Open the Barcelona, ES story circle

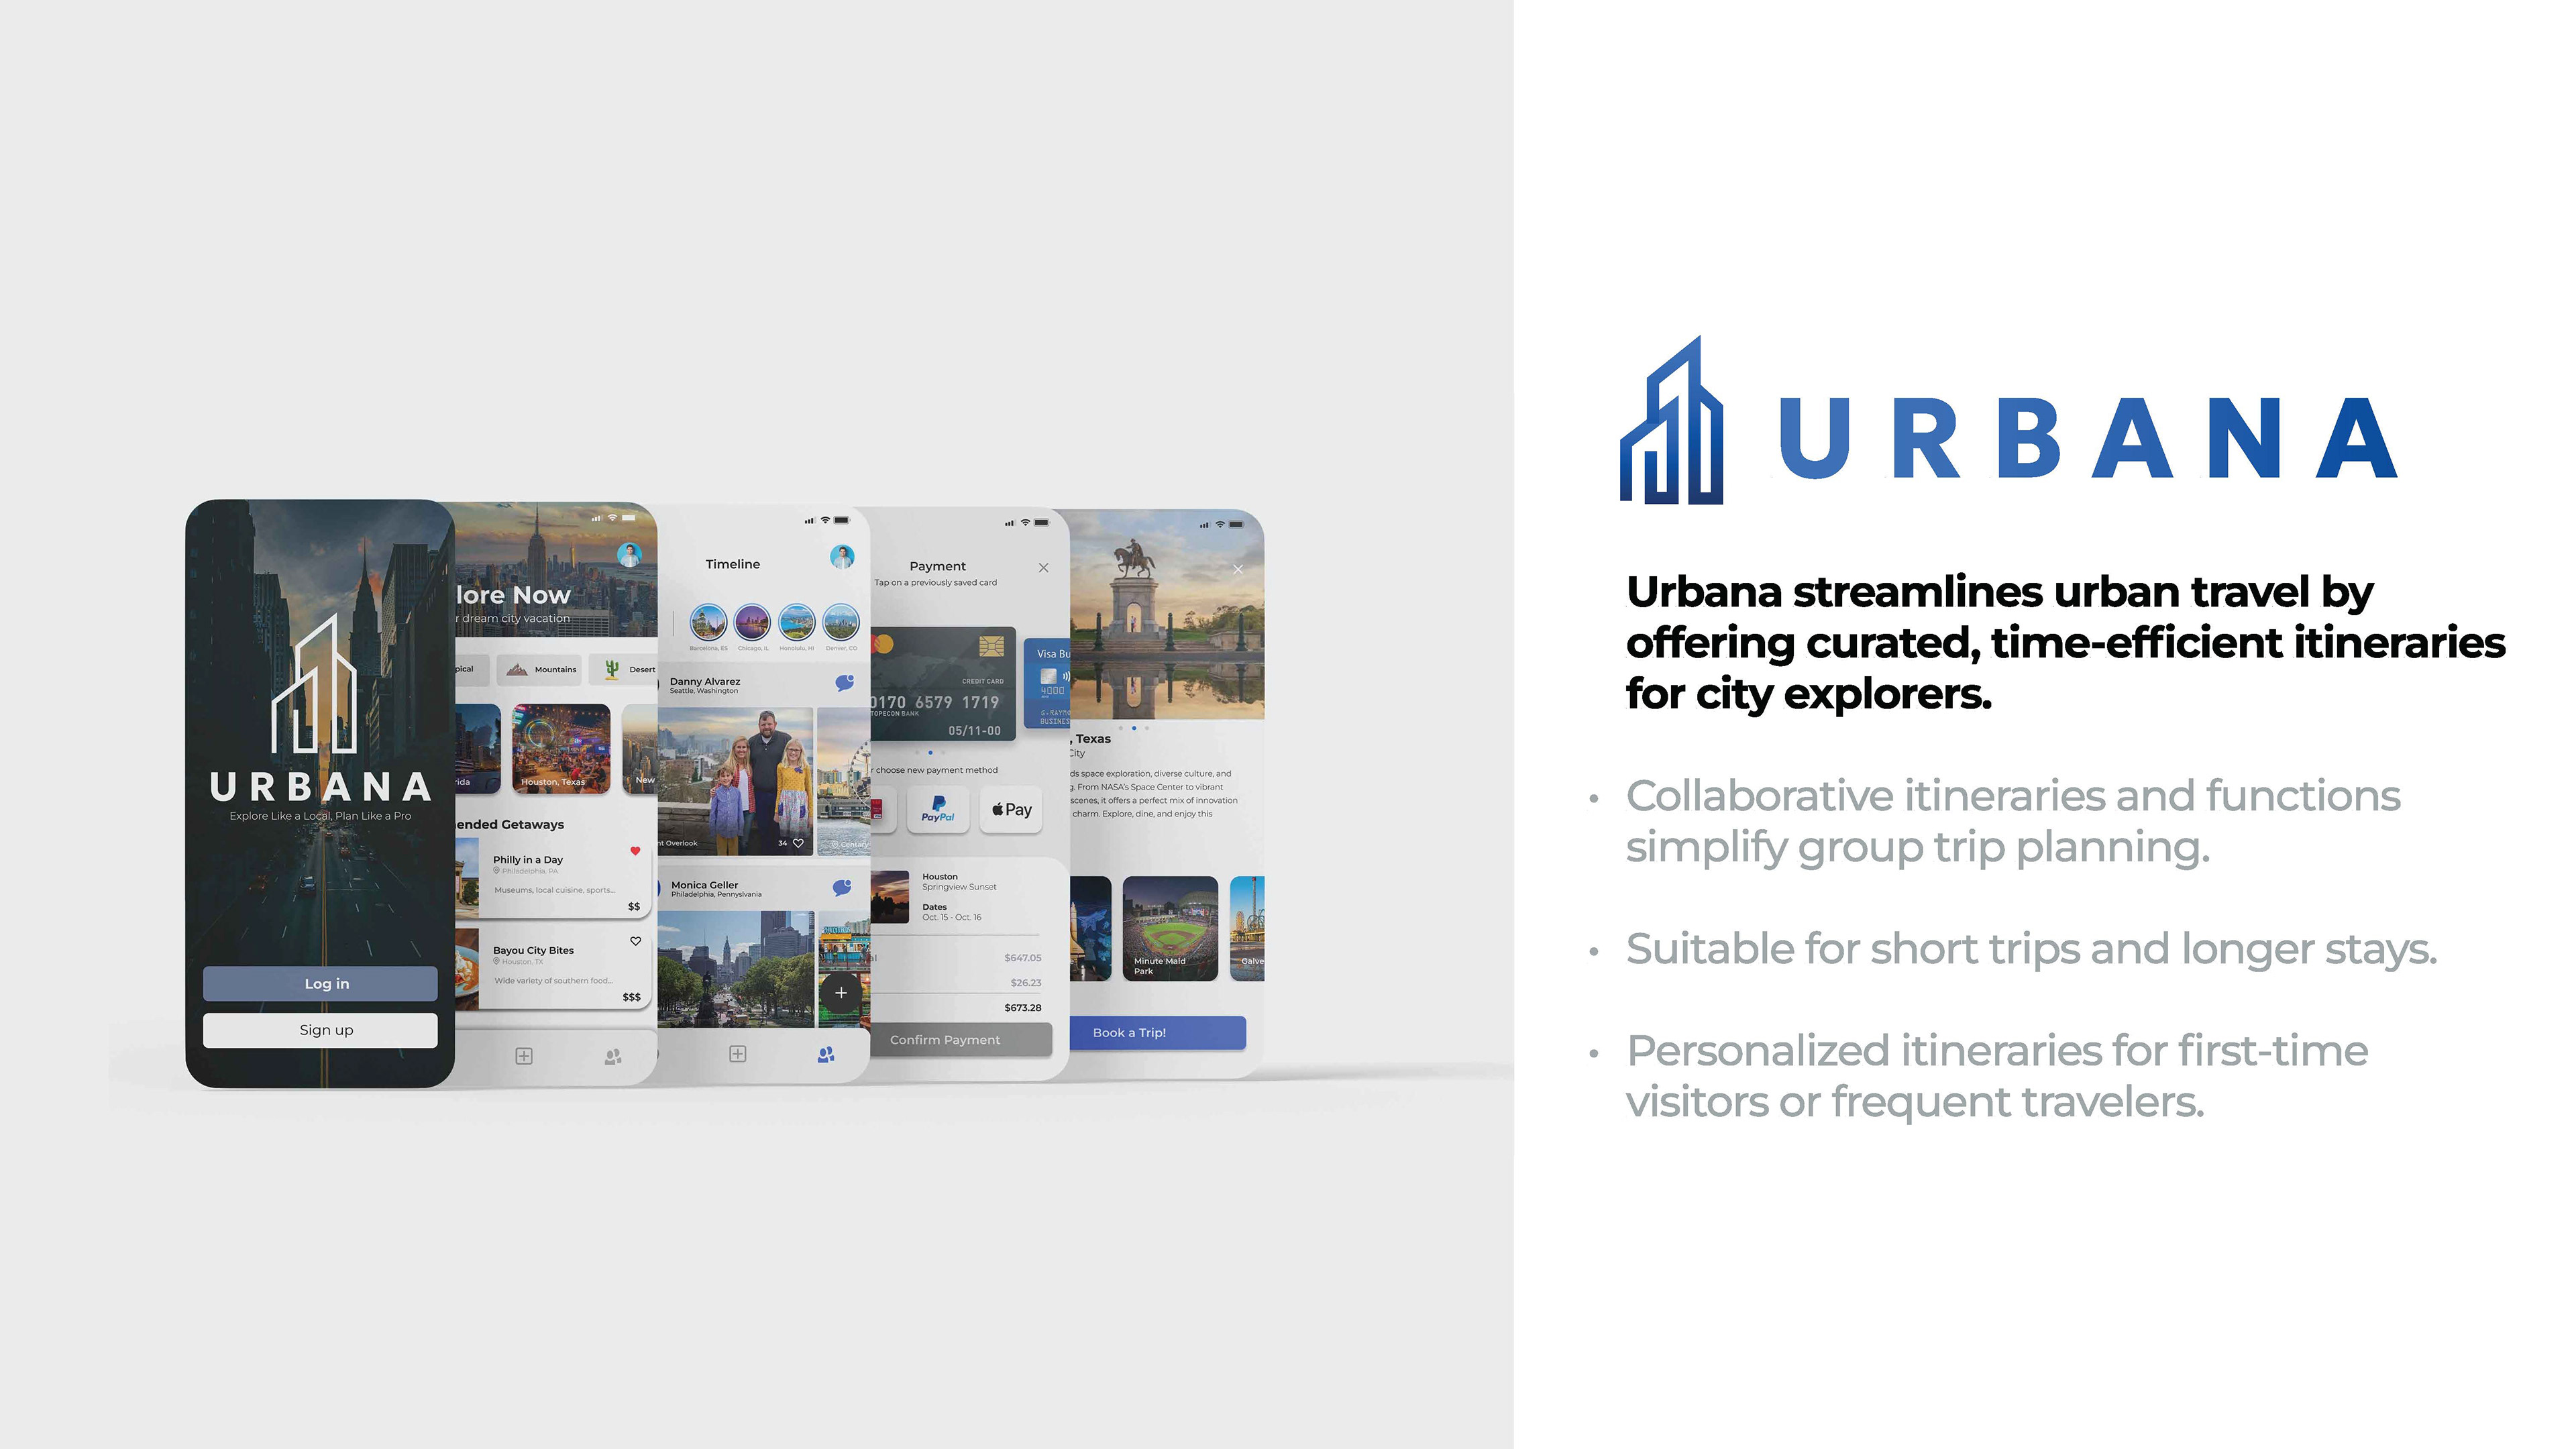(708, 623)
